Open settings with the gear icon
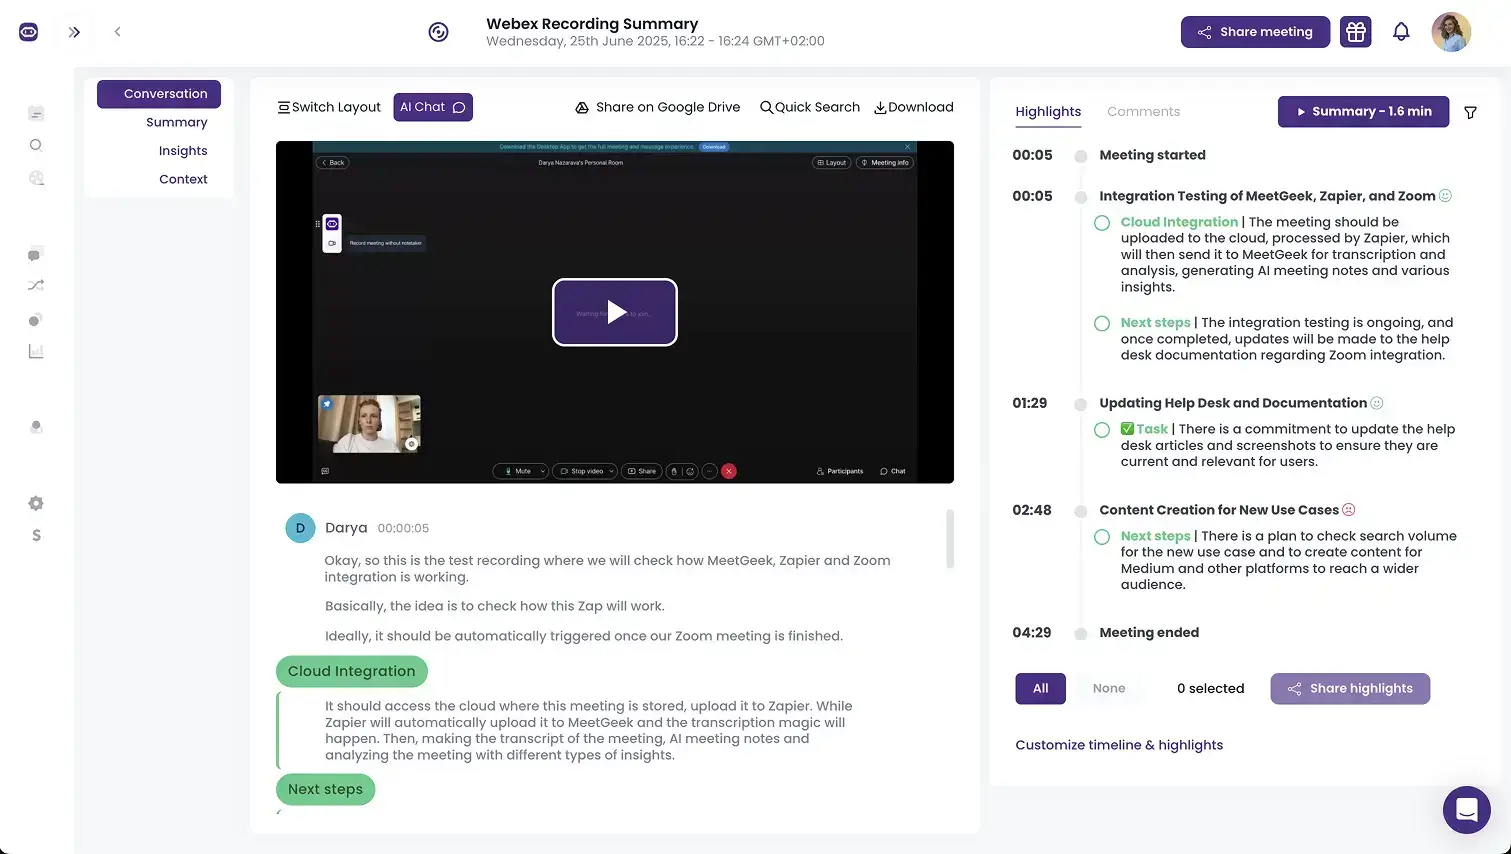This screenshot has width=1511, height=854. [36, 503]
